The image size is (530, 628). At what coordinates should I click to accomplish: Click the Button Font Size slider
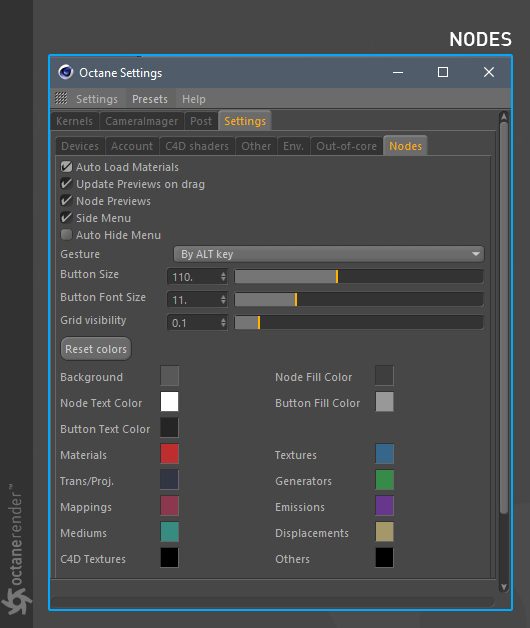pos(359,300)
